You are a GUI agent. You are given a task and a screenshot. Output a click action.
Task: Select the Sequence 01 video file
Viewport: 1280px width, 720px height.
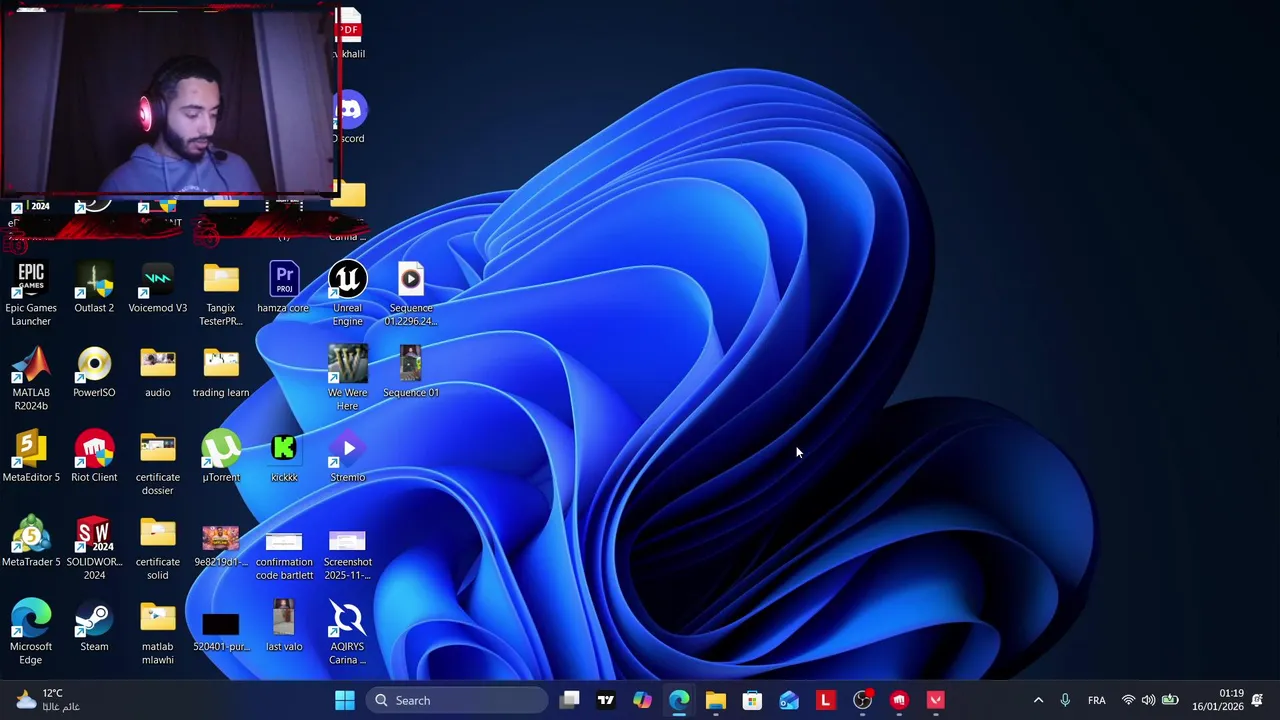411,372
